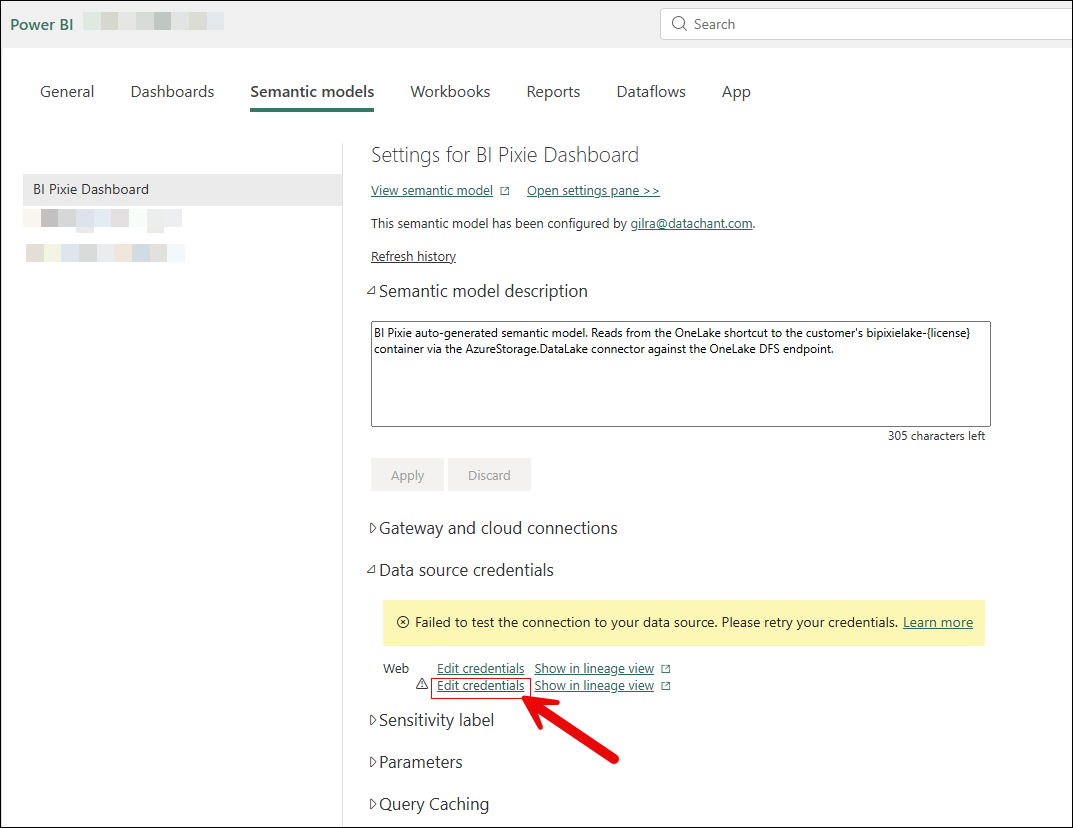Open the View semantic model link
This screenshot has height=828, width=1073.
[x=432, y=191]
